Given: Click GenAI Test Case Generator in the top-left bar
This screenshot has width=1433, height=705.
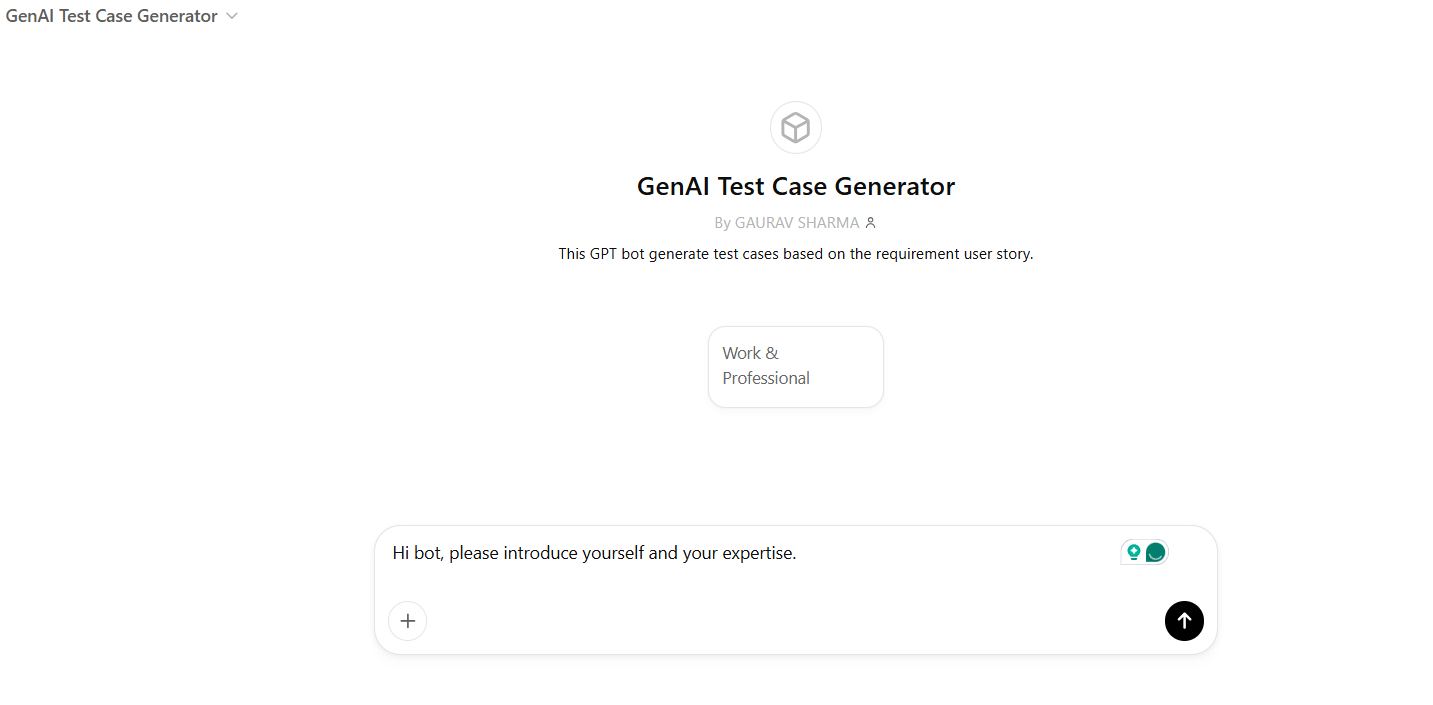Looking at the screenshot, I should click(x=110, y=16).
